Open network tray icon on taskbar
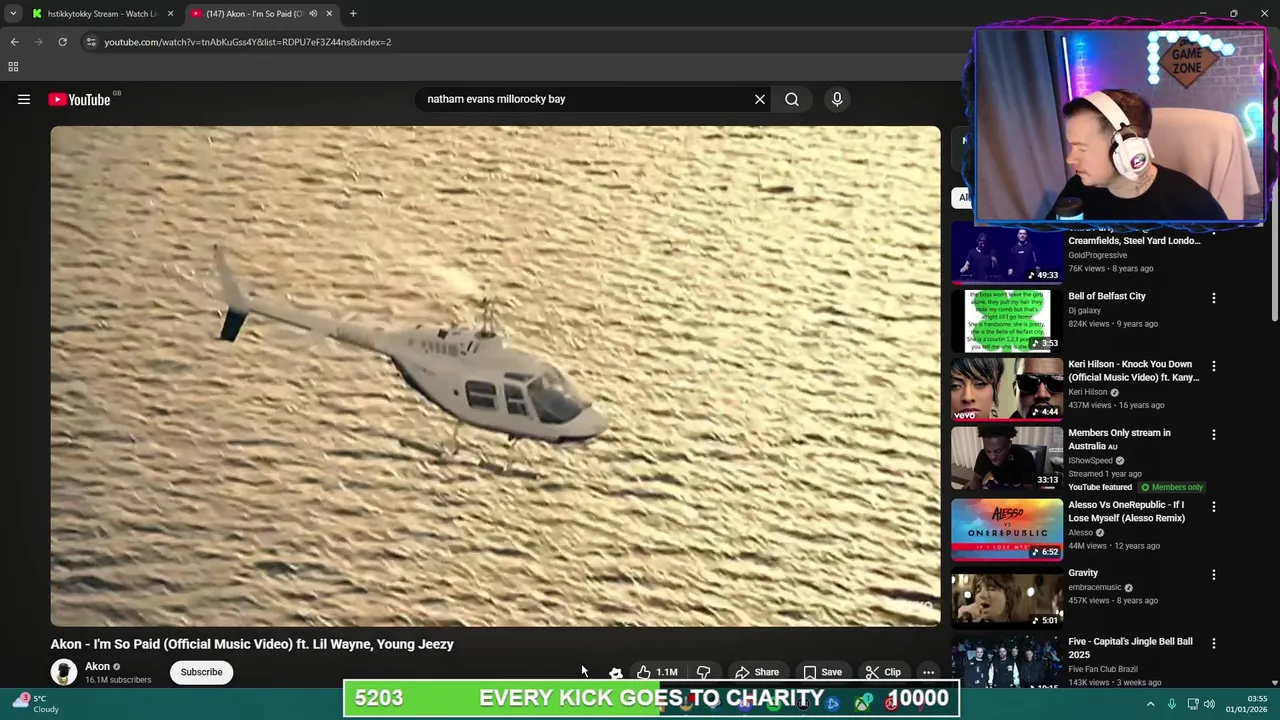 point(1193,704)
